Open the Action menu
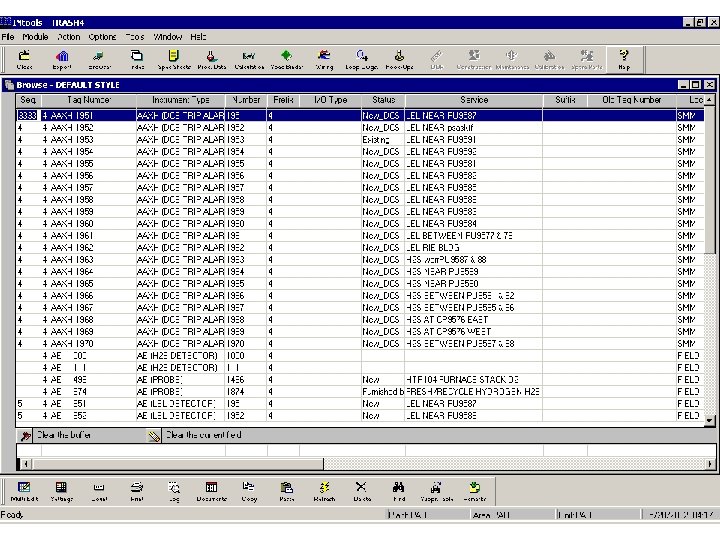 tap(68, 37)
